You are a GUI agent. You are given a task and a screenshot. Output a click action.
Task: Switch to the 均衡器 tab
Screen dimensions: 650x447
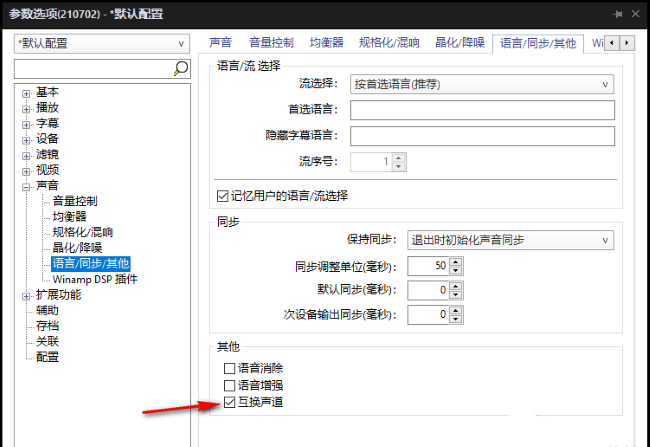pyautogui.click(x=327, y=42)
